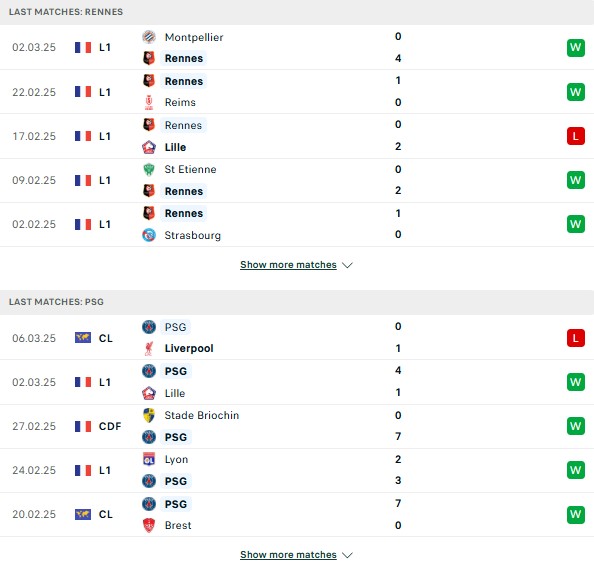594x576 pixels.
Task: Select the CDF competition label for 27.02.25
Action: tap(110, 426)
